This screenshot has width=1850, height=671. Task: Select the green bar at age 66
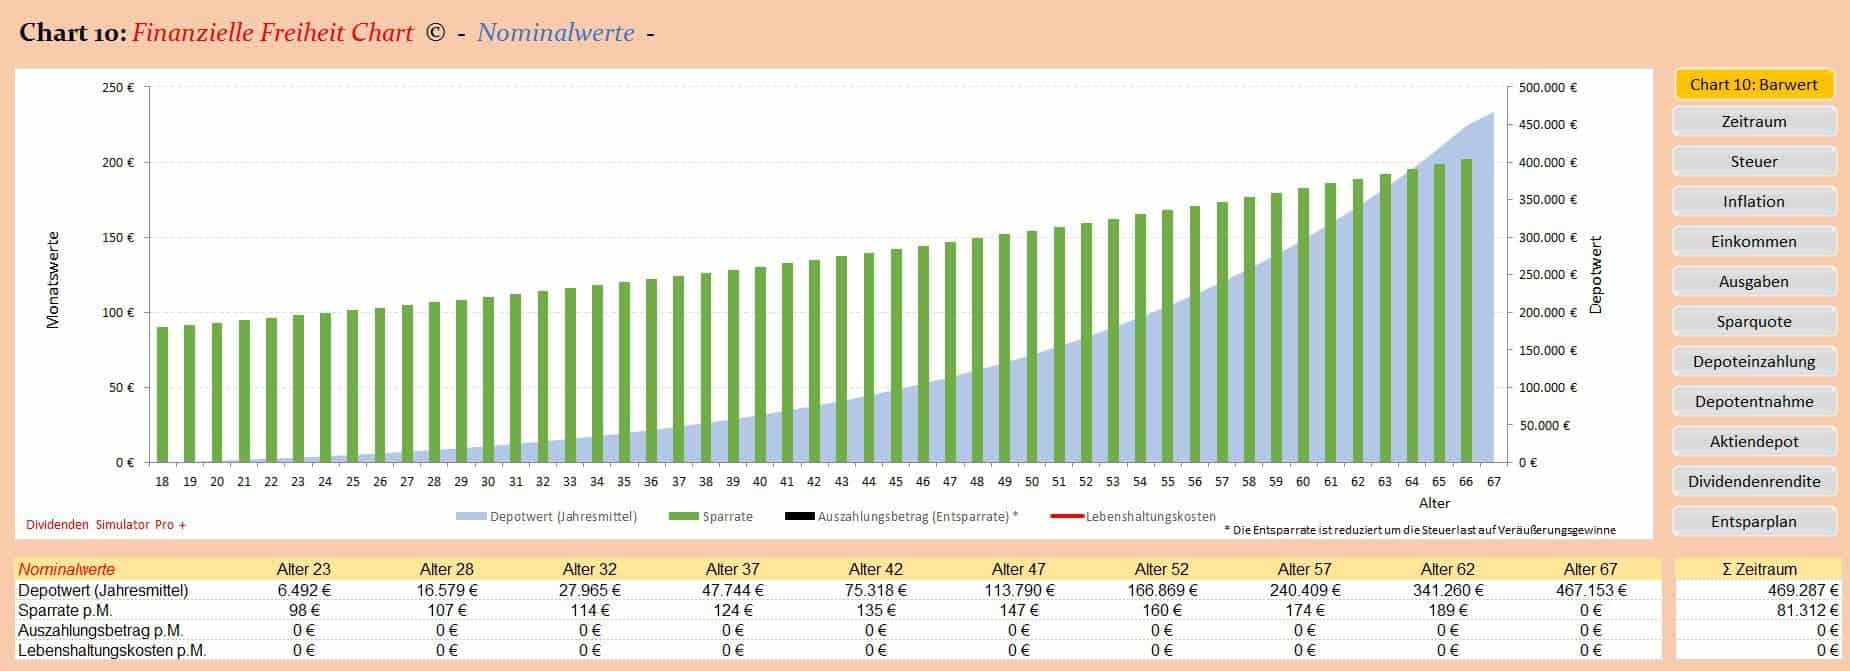(x=1466, y=311)
